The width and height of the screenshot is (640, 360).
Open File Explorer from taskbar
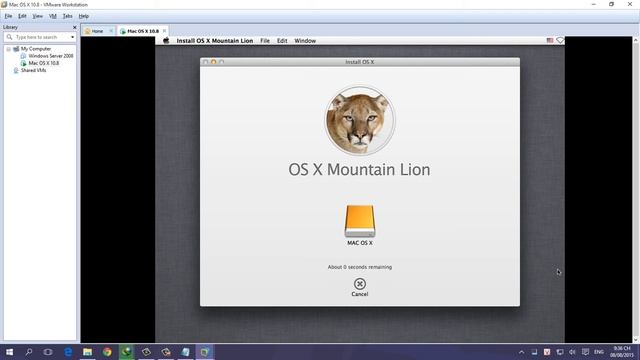click(x=87, y=352)
